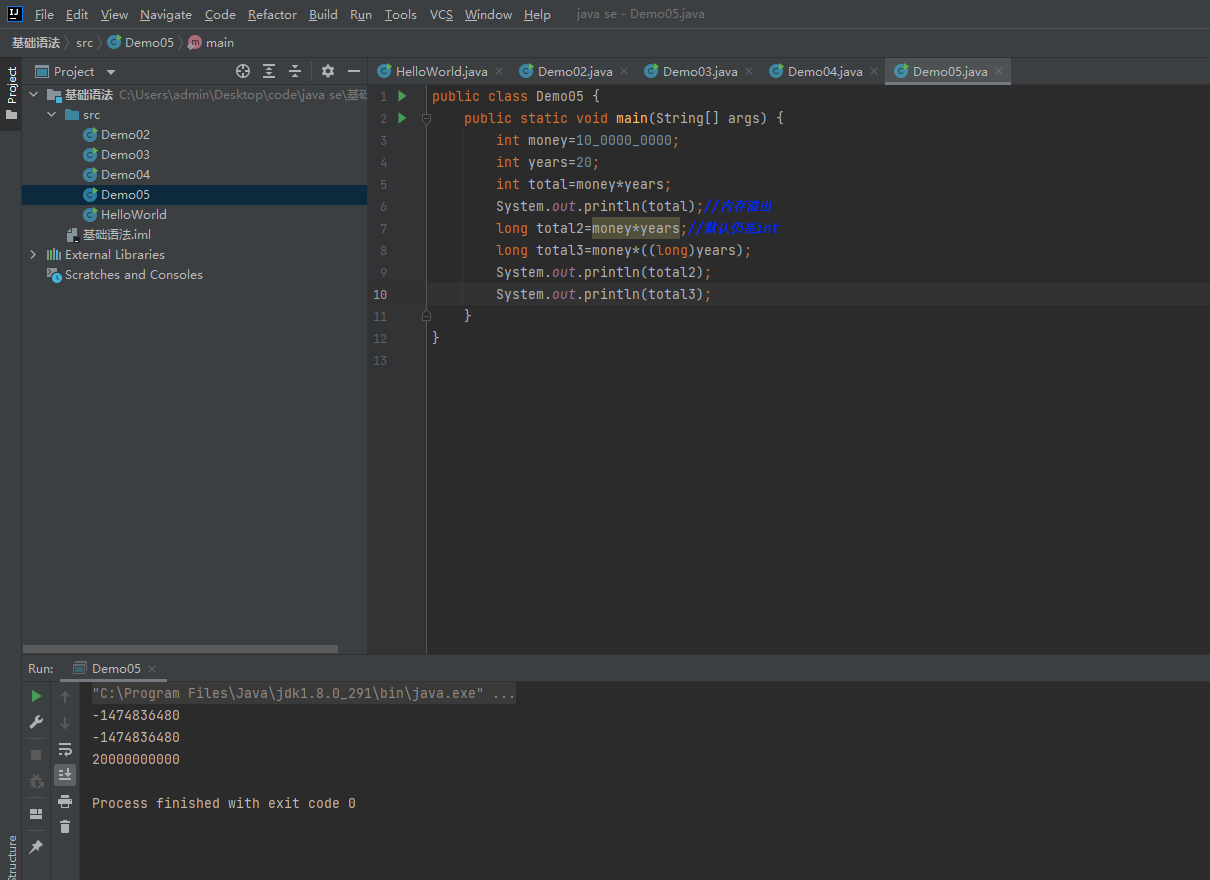Click the green Rerun button in Run panel
The width and height of the screenshot is (1210, 880).
[36, 696]
